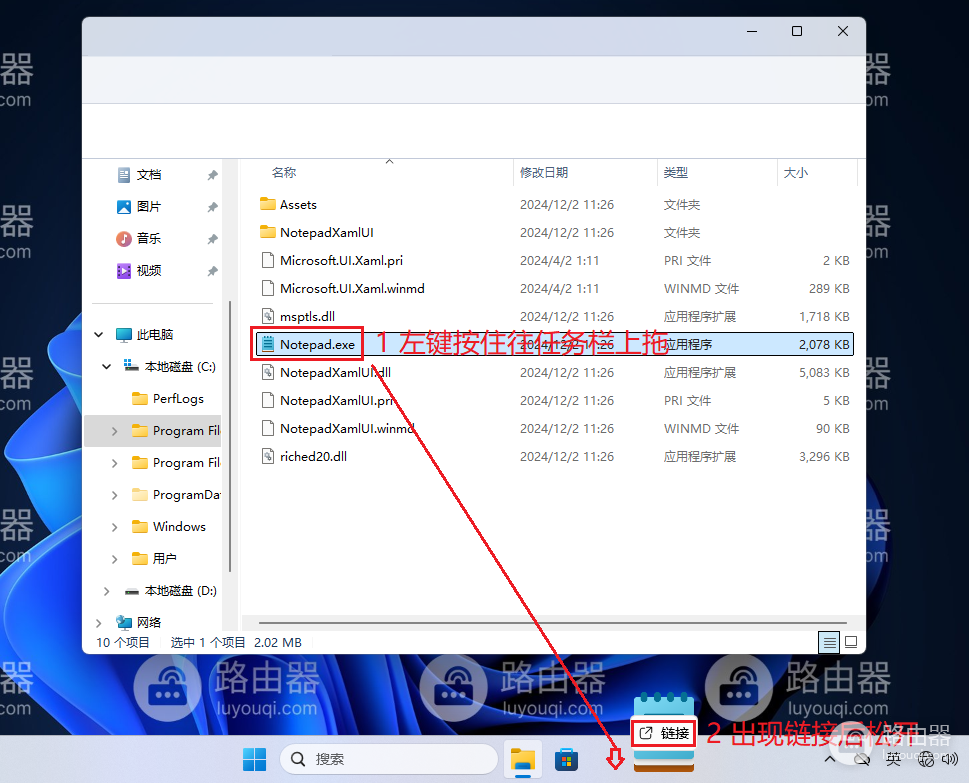Click the pin icon beside 图片
The image size is (969, 783).
tap(213, 207)
